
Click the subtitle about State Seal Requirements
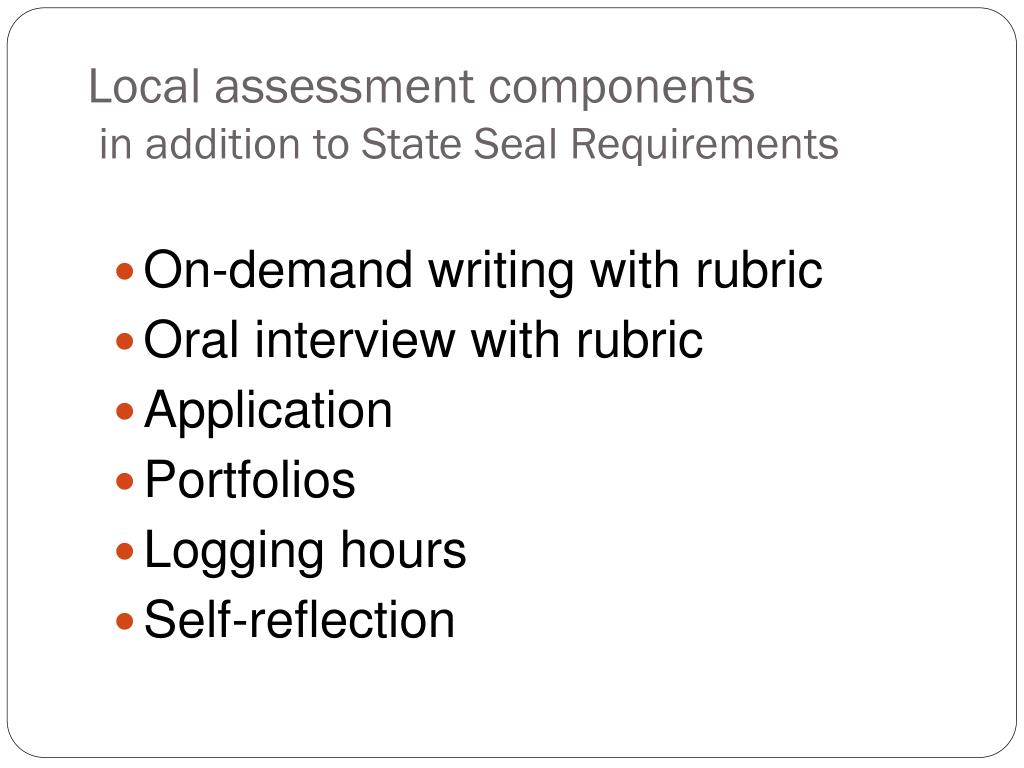[x=469, y=144]
